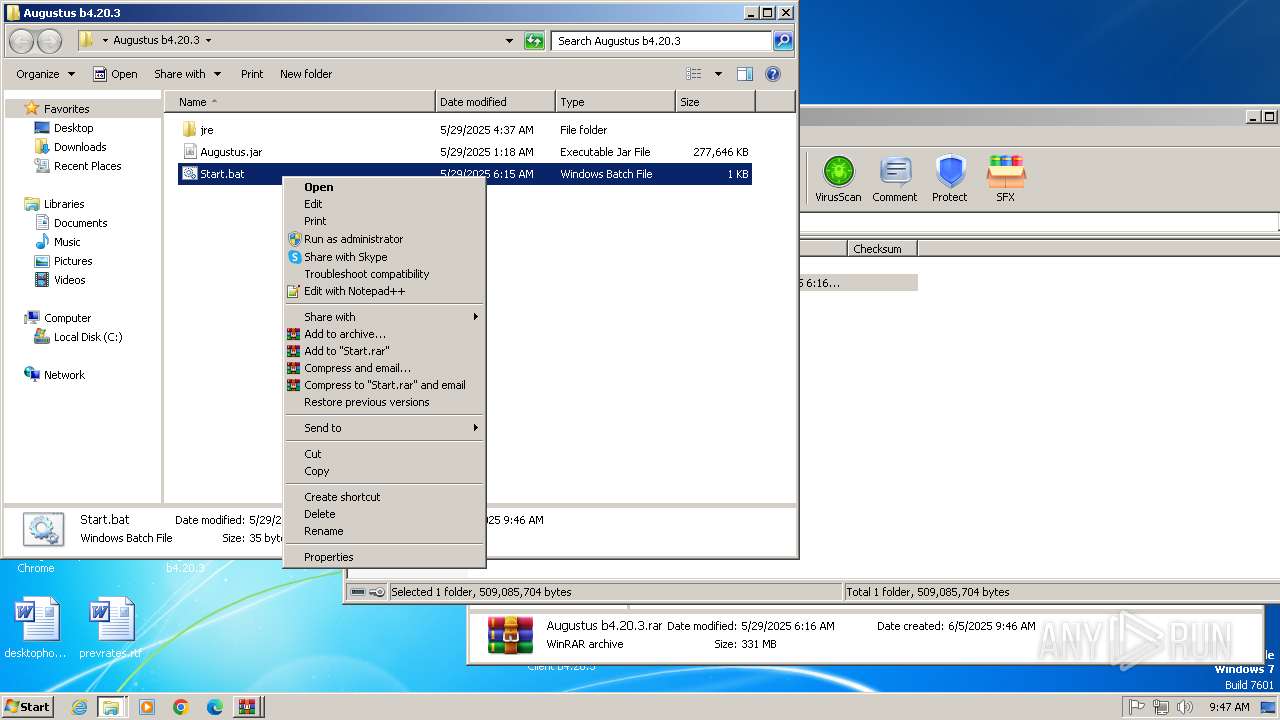Expand the Send to submenu
Image resolution: width=1280 pixels, height=720 pixels.
384,428
